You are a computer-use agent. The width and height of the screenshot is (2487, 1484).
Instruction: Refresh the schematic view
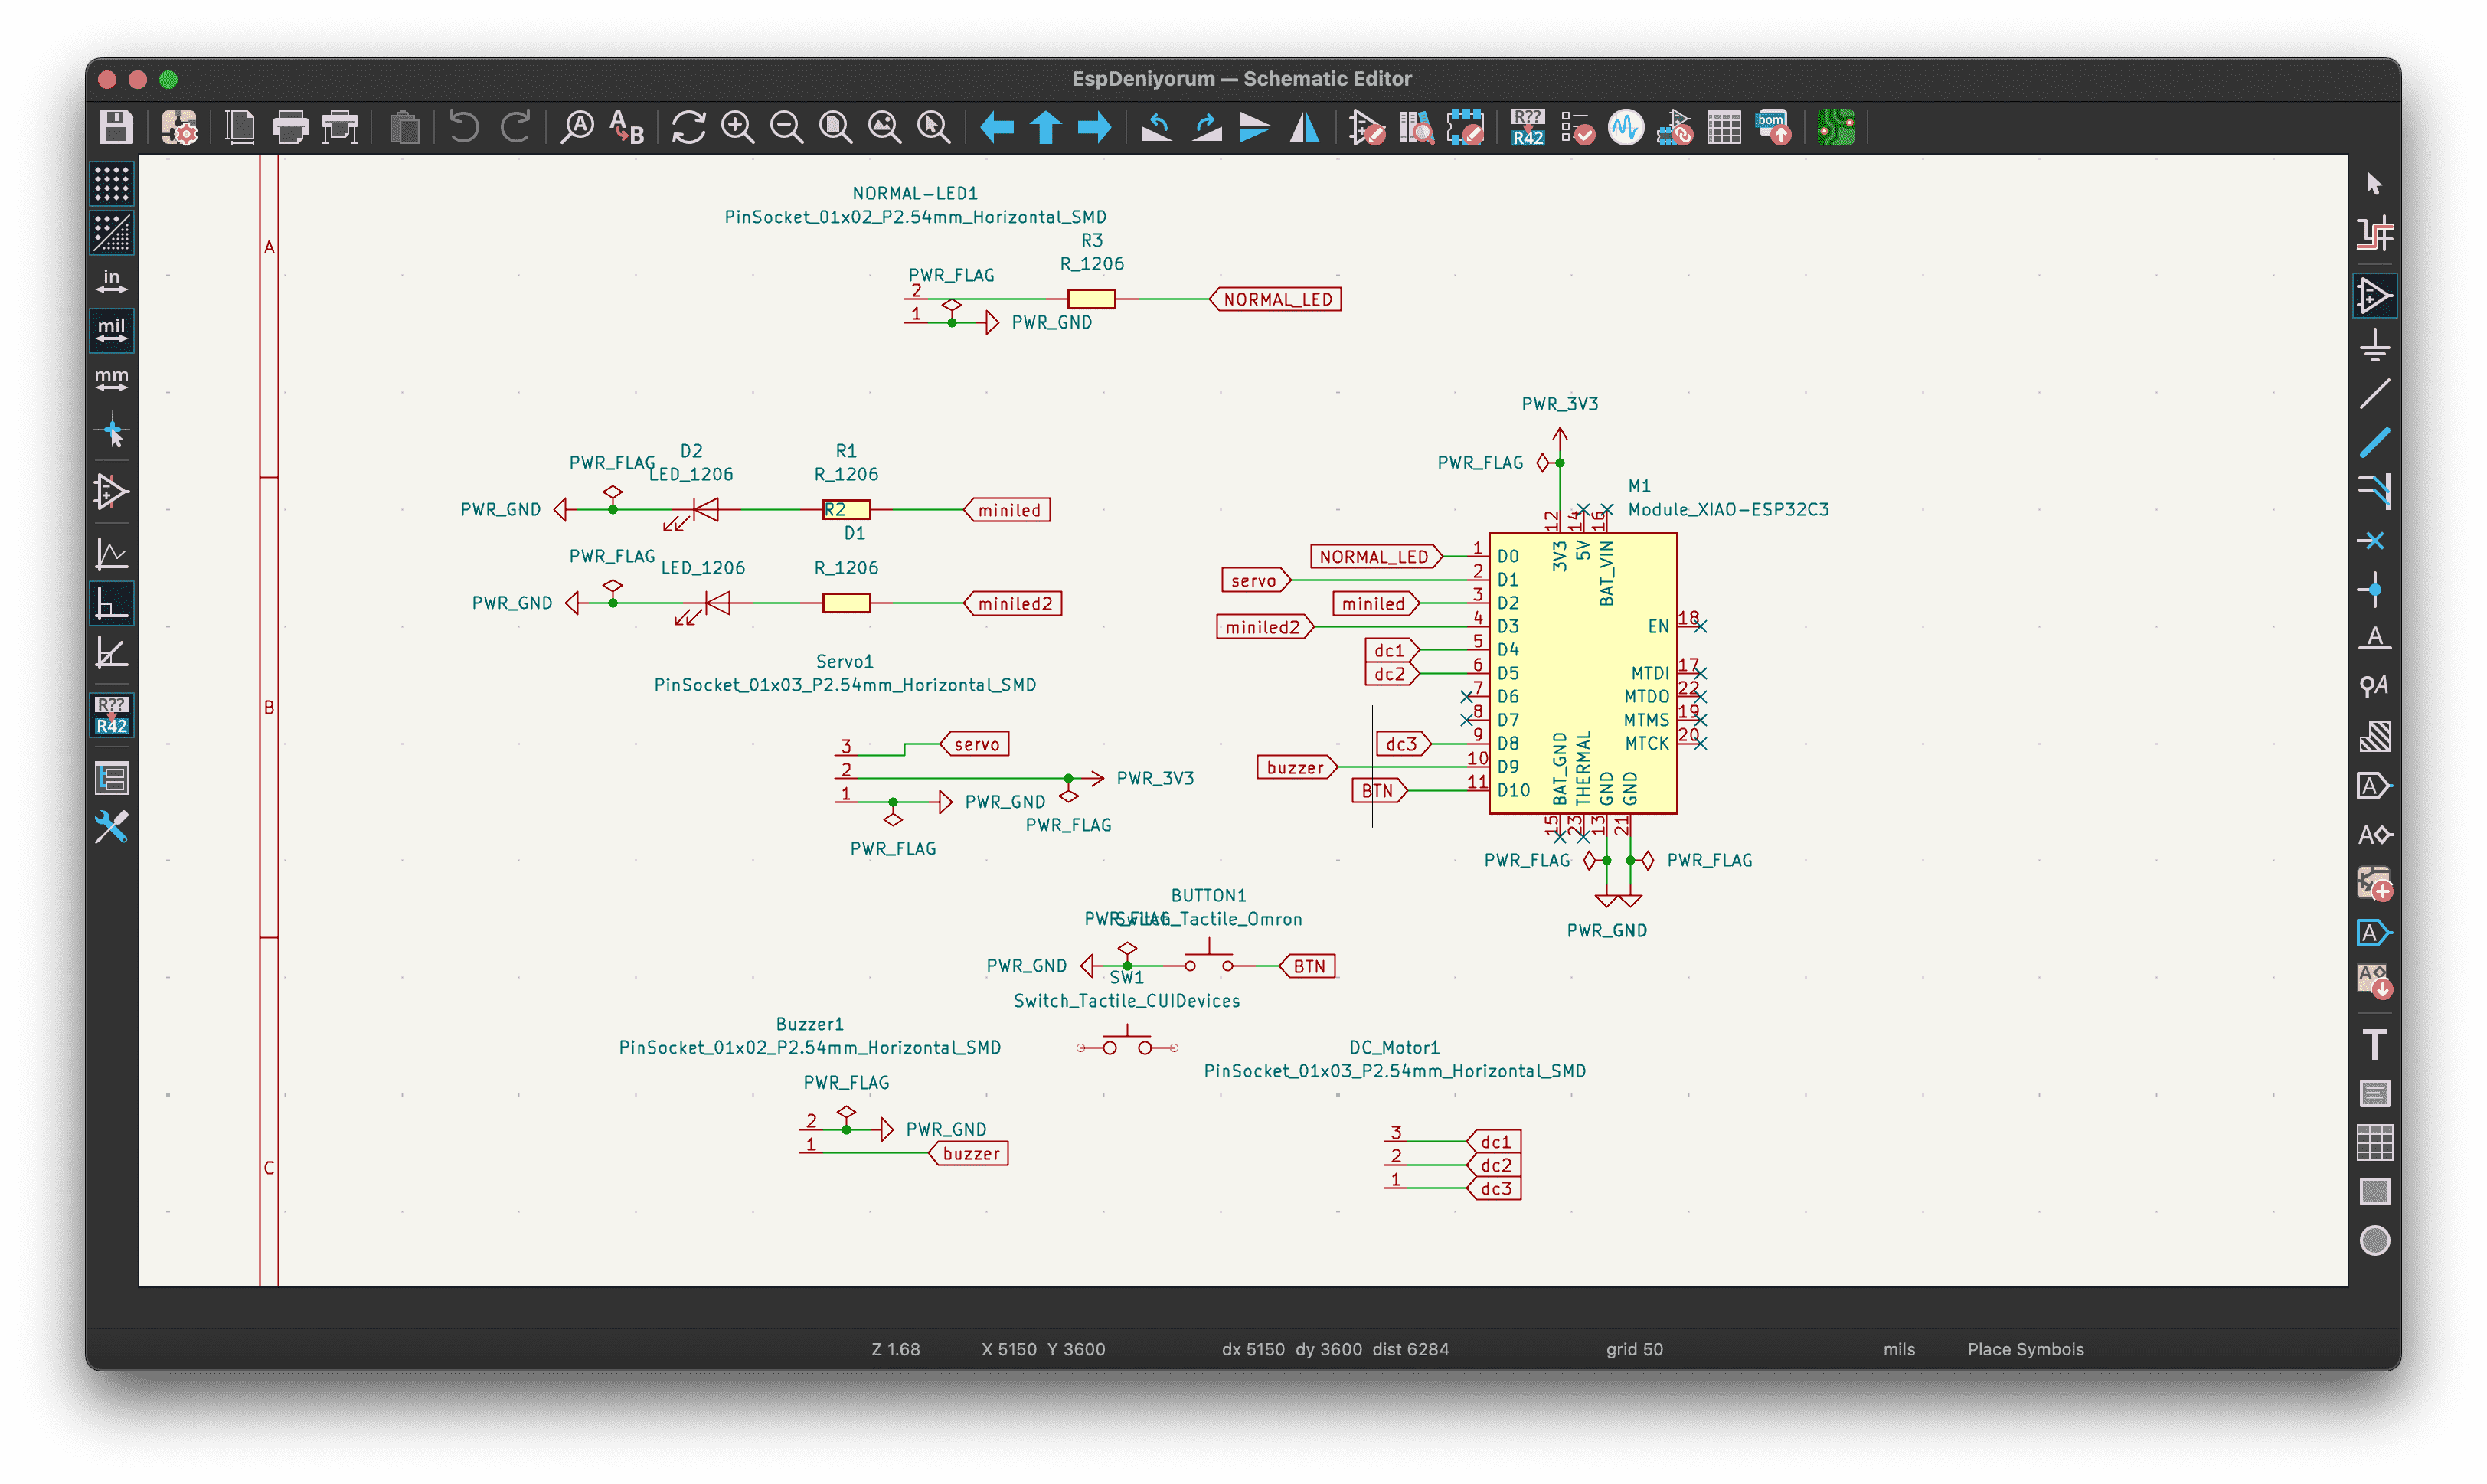[688, 128]
